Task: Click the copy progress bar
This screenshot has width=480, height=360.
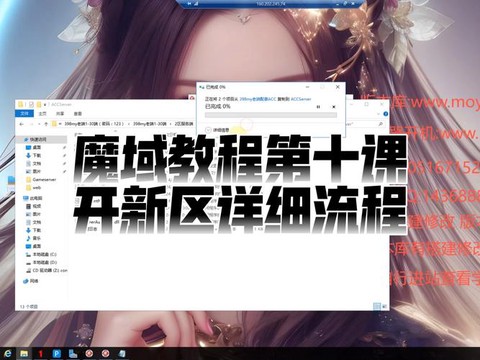Action: (271, 115)
